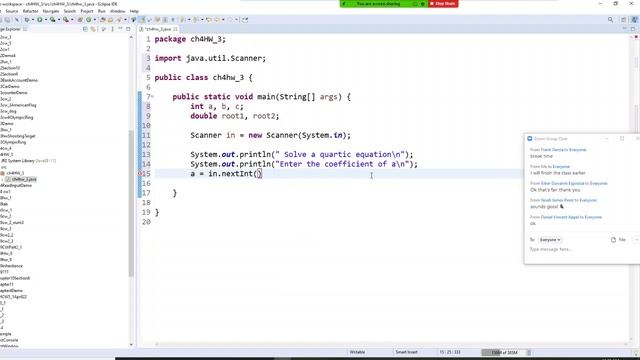Minimize the Package Explorer view
This screenshot has height=360, width=640.
pos(120,29)
